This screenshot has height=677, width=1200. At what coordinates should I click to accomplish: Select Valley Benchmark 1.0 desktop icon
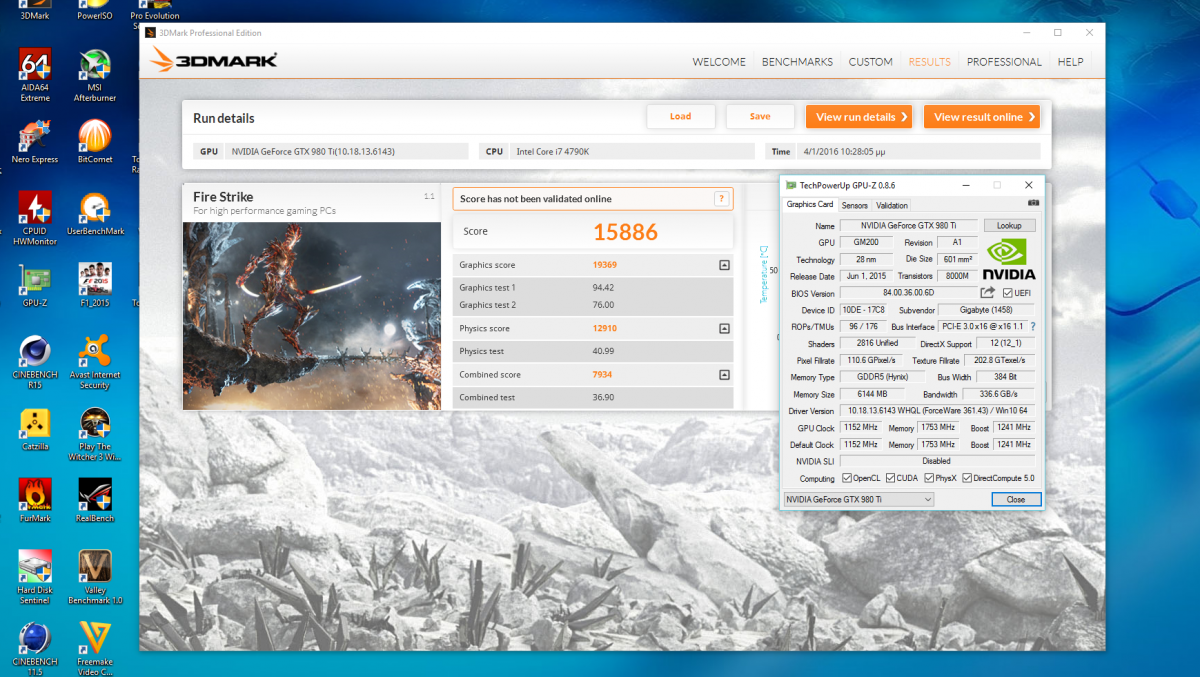coord(95,578)
